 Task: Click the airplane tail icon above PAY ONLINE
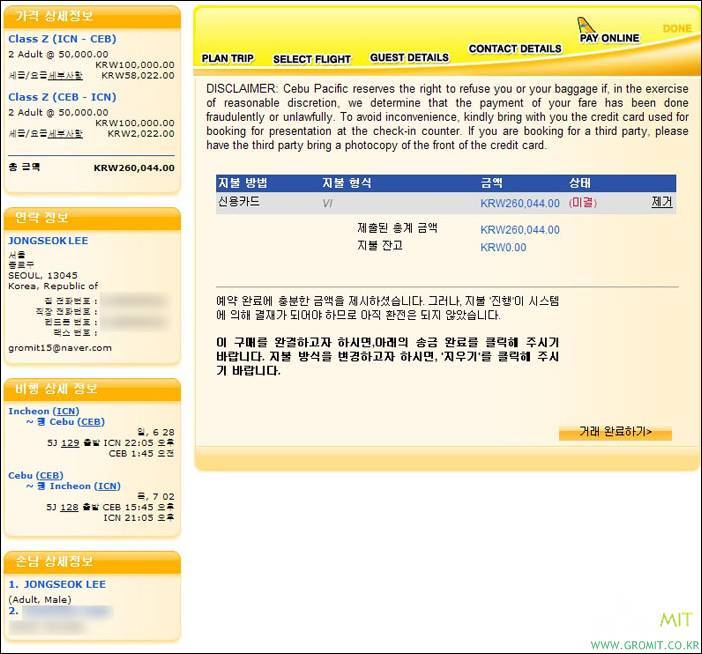586,25
